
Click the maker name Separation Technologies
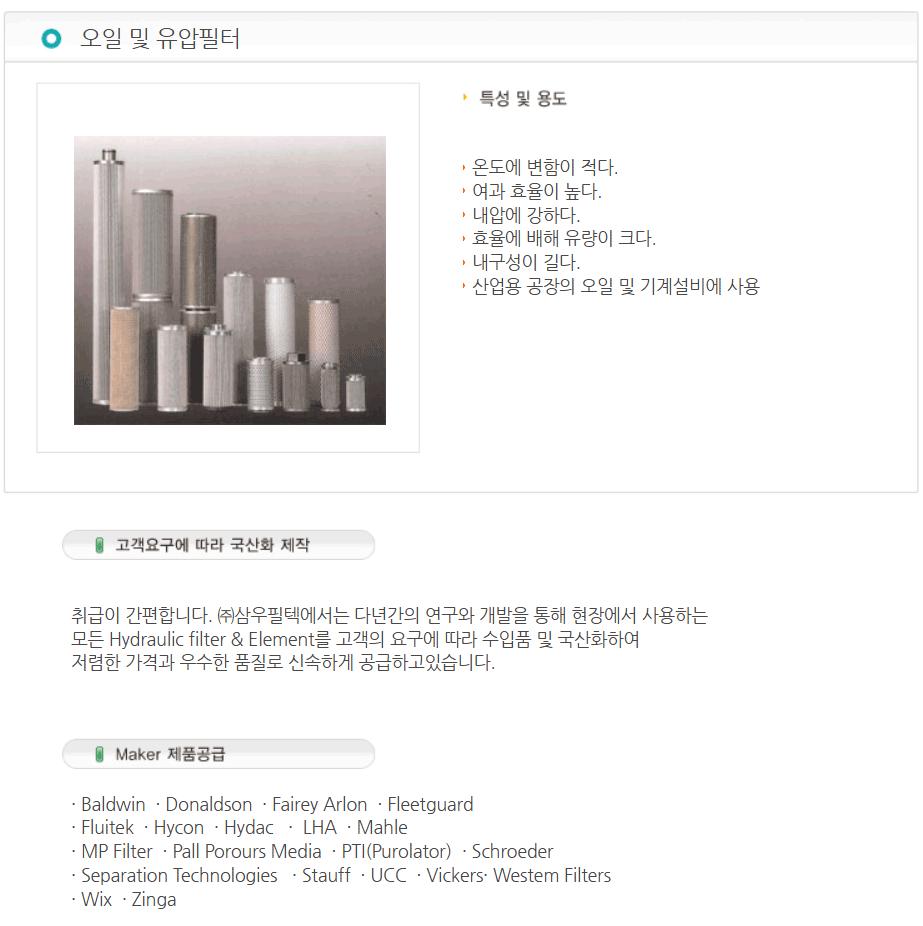pyautogui.click(x=180, y=875)
